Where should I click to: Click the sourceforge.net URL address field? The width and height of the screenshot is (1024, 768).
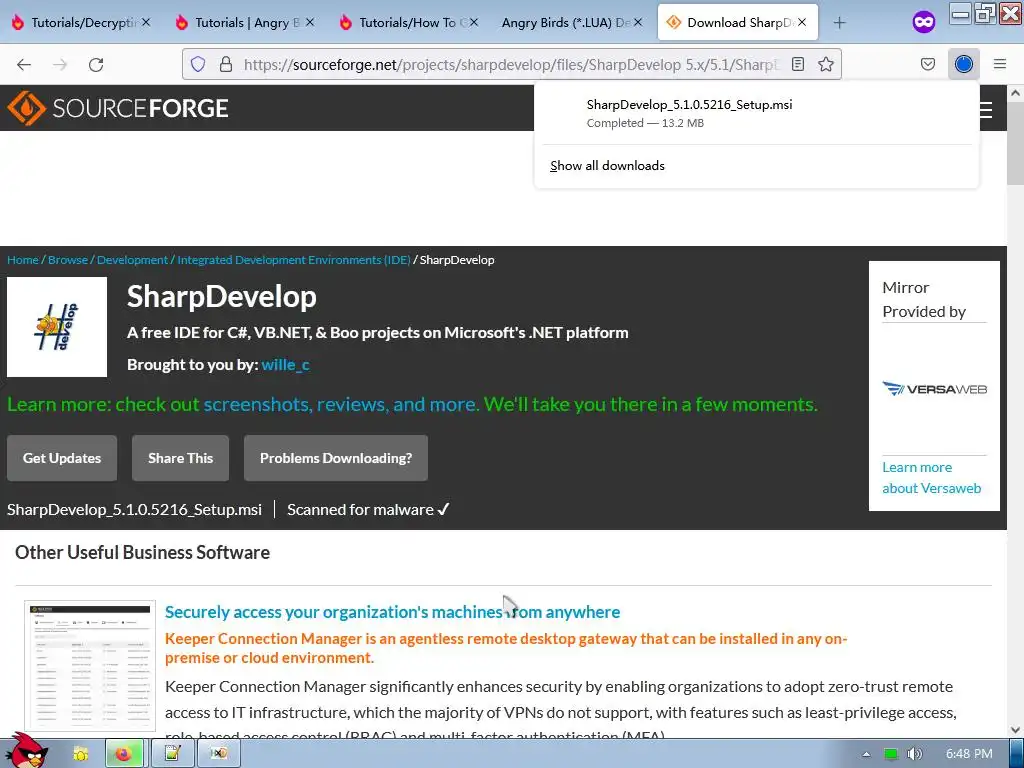point(511,64)
